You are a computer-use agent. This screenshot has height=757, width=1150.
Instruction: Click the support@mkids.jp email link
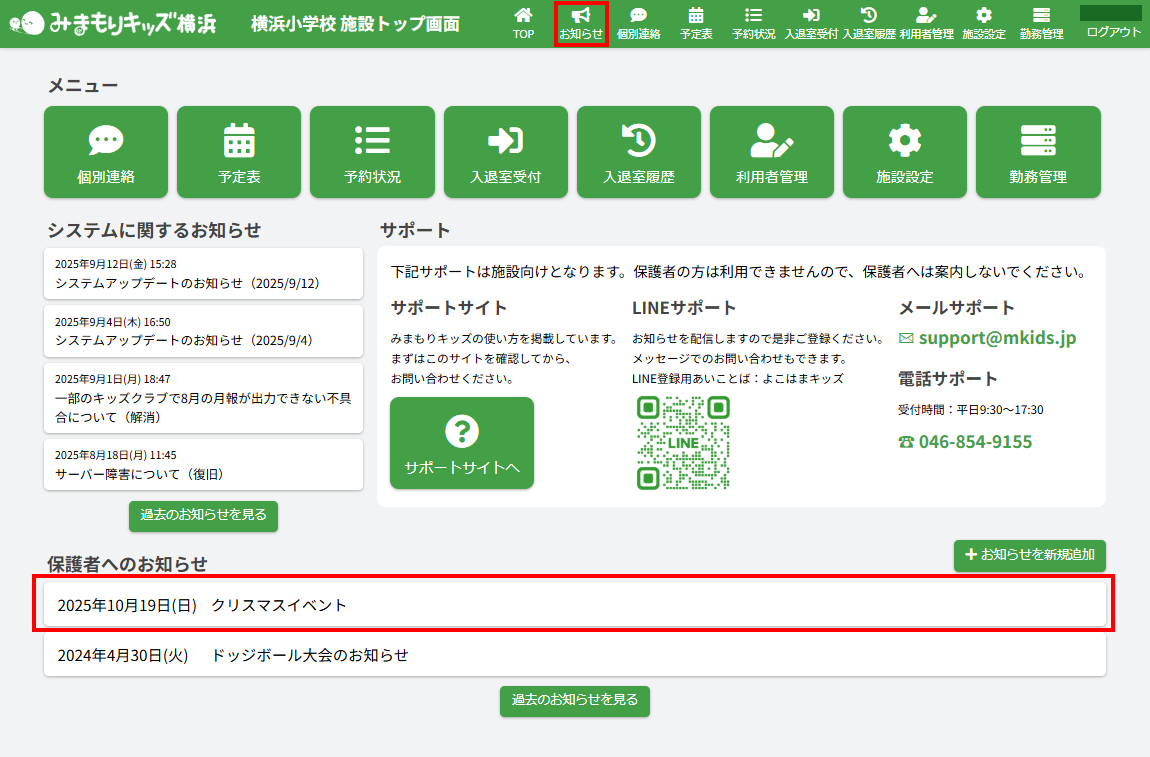[x=997, y=338]
